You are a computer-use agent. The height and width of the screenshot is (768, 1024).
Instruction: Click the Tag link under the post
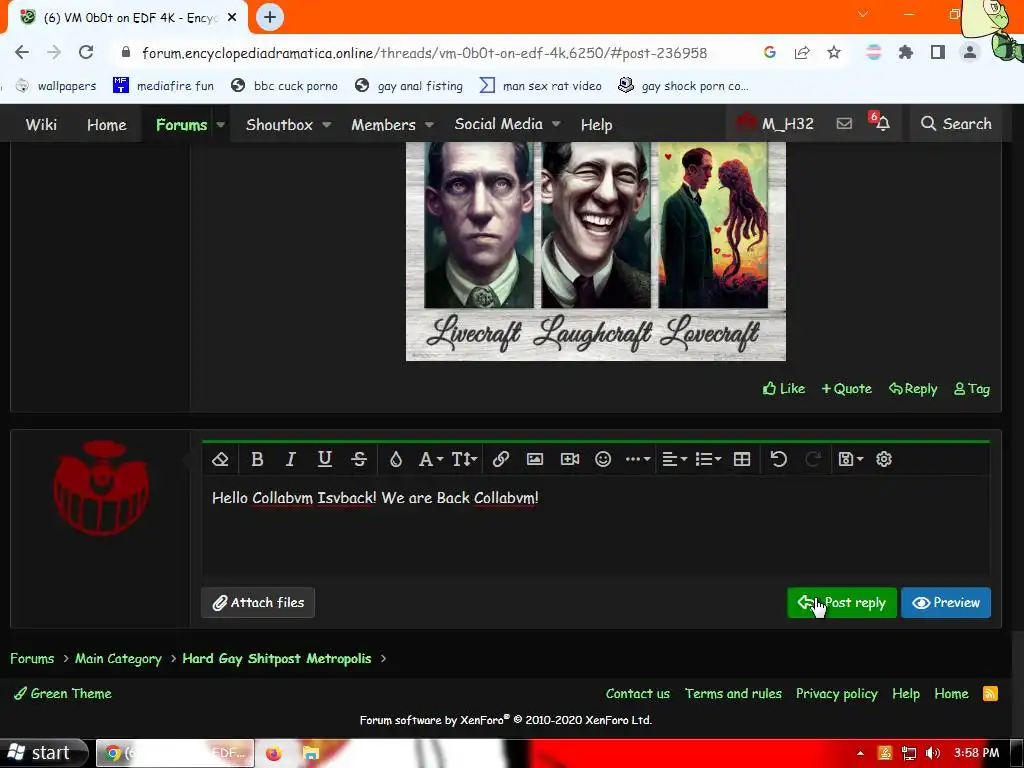pos(972,389)
